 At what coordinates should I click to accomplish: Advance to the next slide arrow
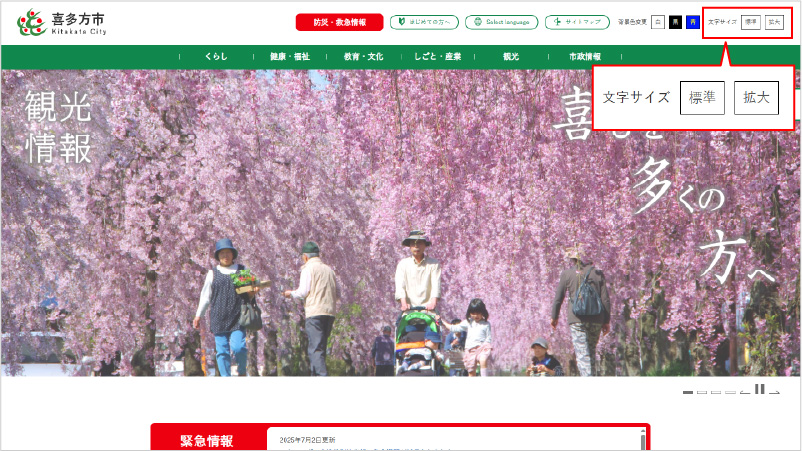click(x=775, y=393)
